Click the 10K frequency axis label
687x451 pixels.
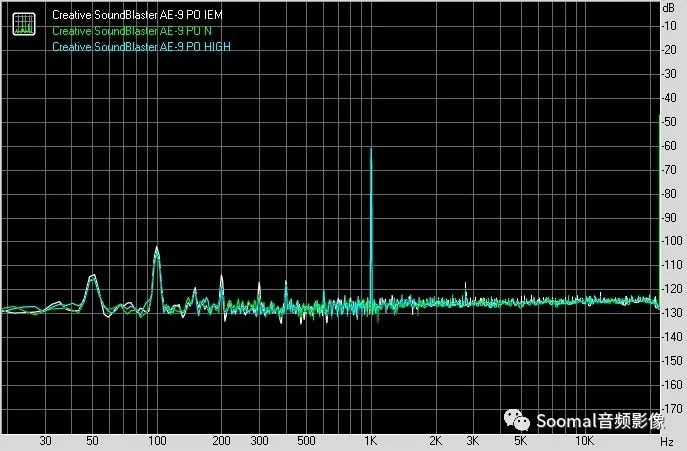[586, 440]
